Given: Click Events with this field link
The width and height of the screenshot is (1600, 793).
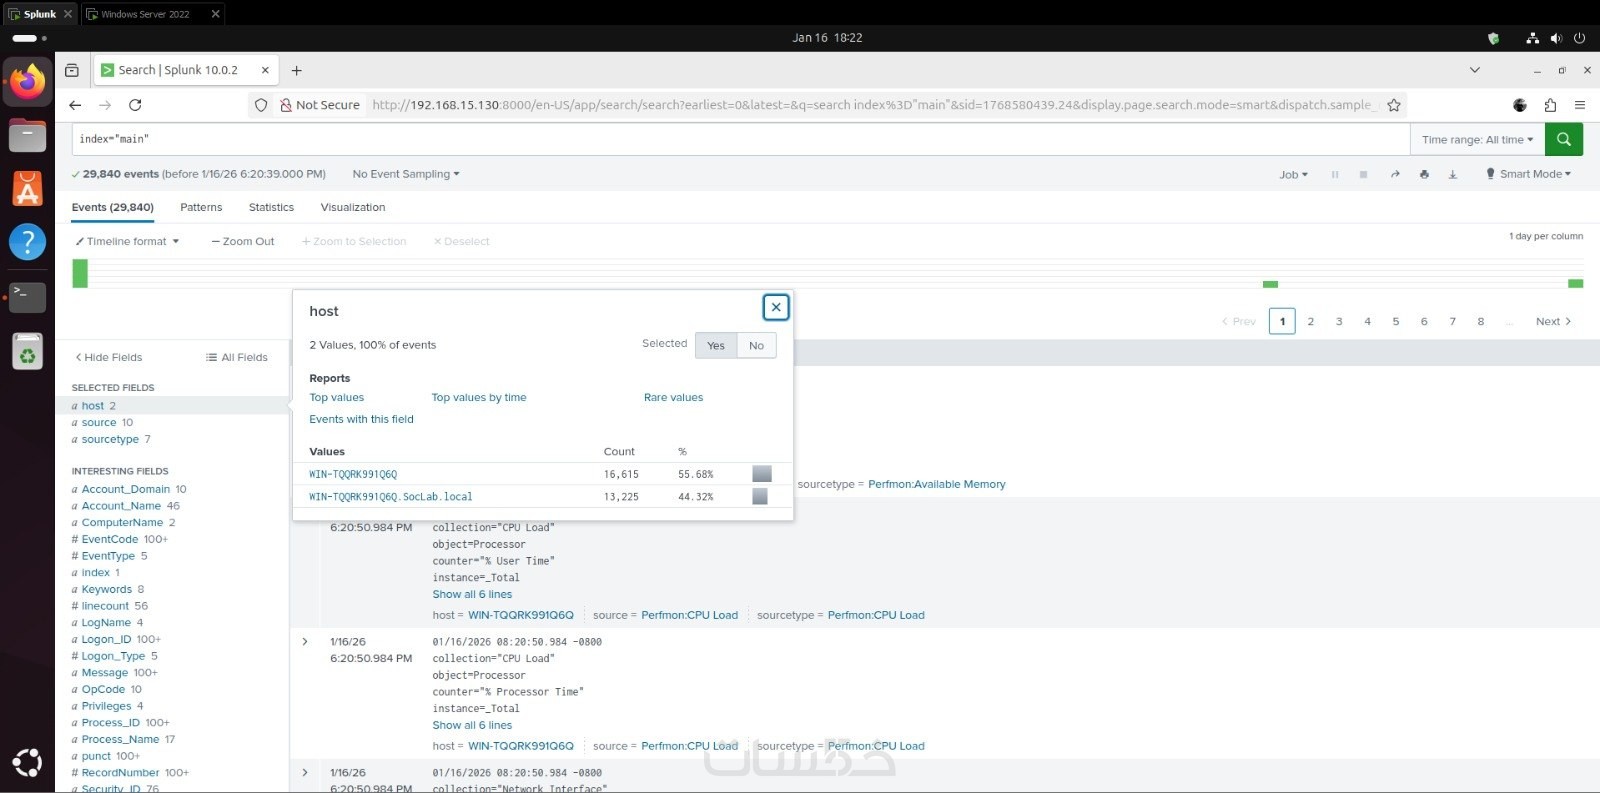Looking at the screenshot, I should pos(361,419).
